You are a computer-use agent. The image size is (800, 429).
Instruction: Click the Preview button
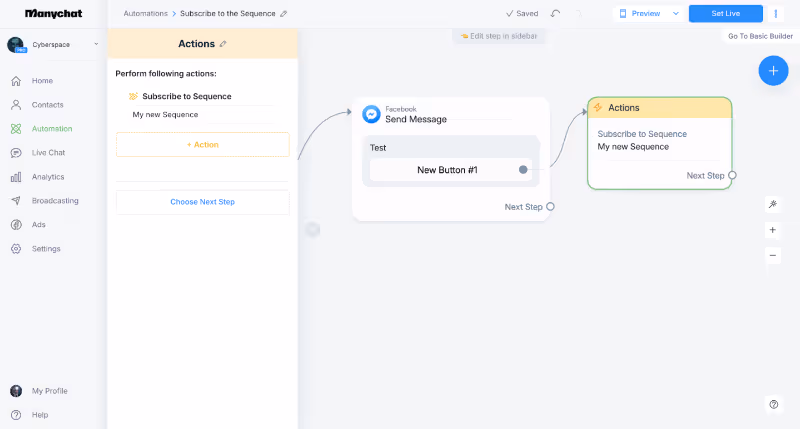pos(640,14)
